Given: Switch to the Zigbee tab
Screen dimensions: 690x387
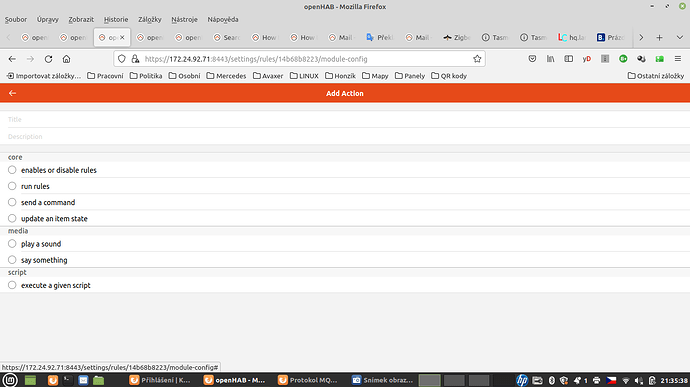Looking at the screenshot, I should (457, 38).
